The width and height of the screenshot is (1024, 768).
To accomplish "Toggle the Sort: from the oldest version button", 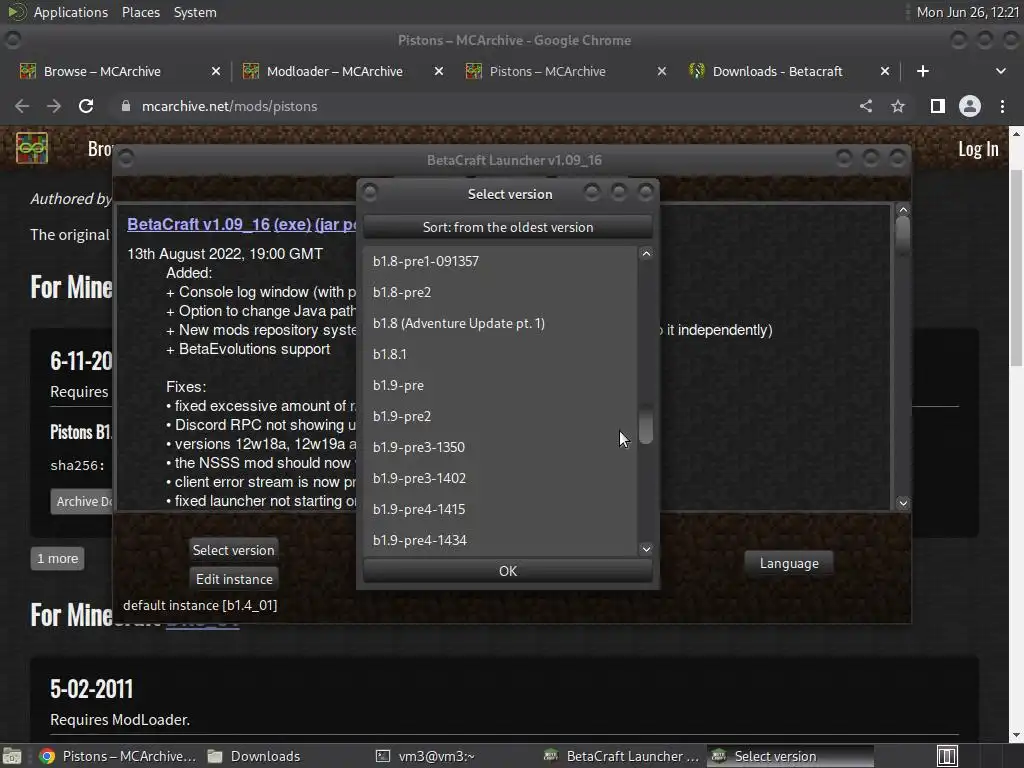I will (x=507, y=227).
